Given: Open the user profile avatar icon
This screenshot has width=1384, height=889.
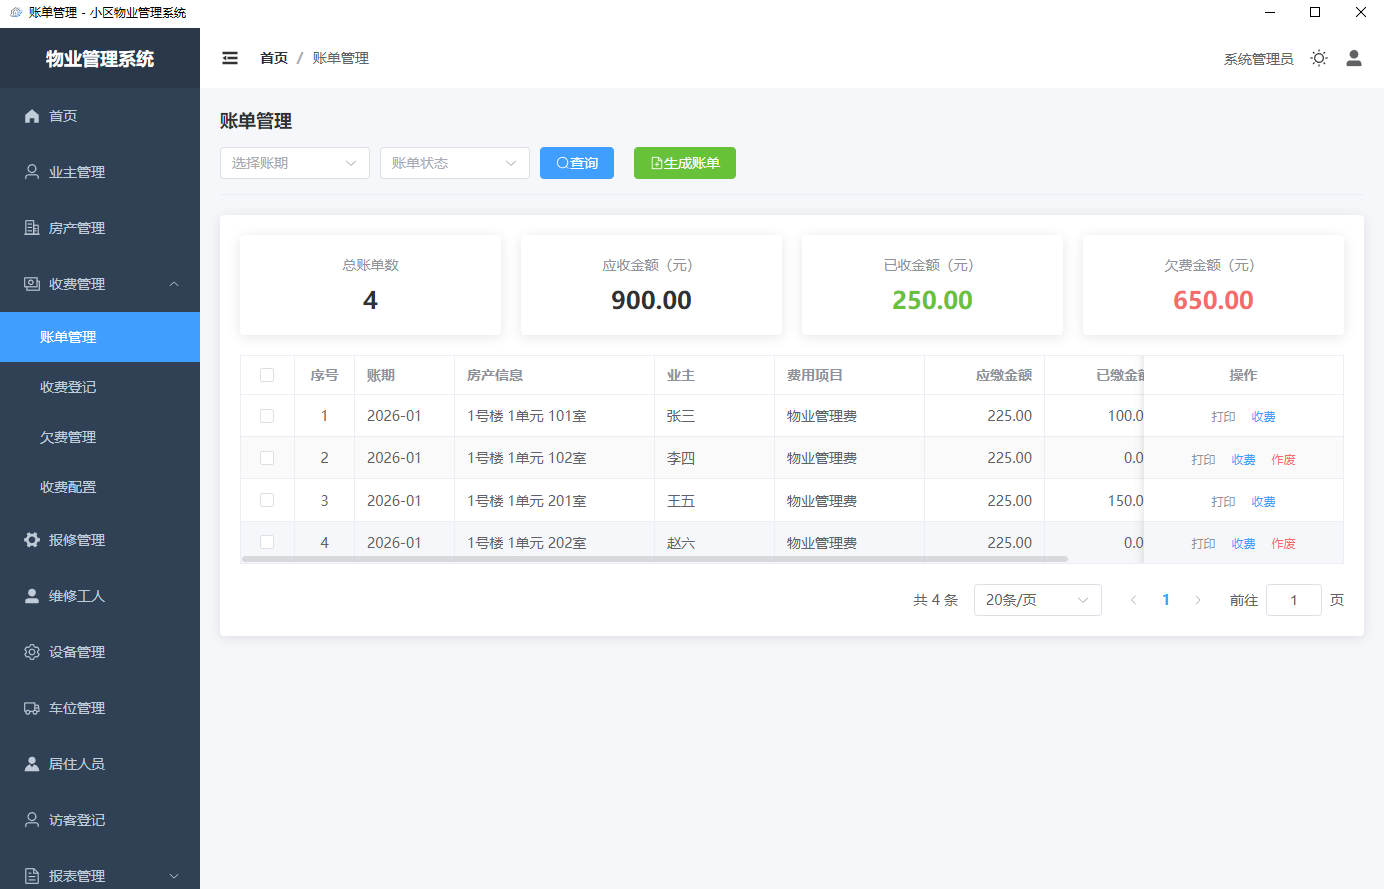Looking at the screenshot, I should tap(1354, 58).
